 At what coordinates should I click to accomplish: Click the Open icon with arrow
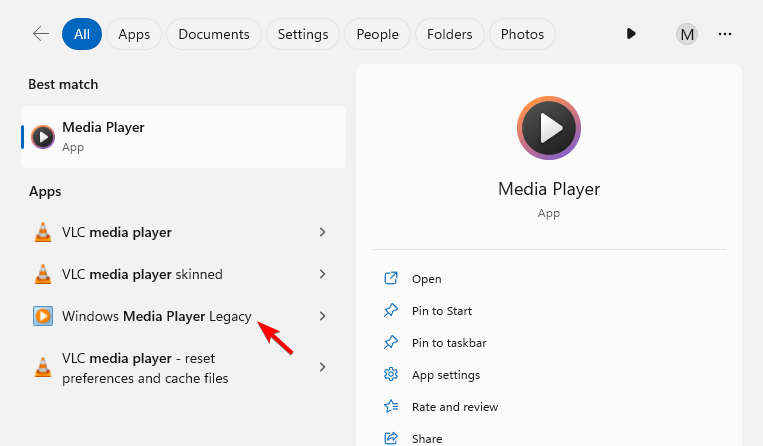(x=391, y=278)
